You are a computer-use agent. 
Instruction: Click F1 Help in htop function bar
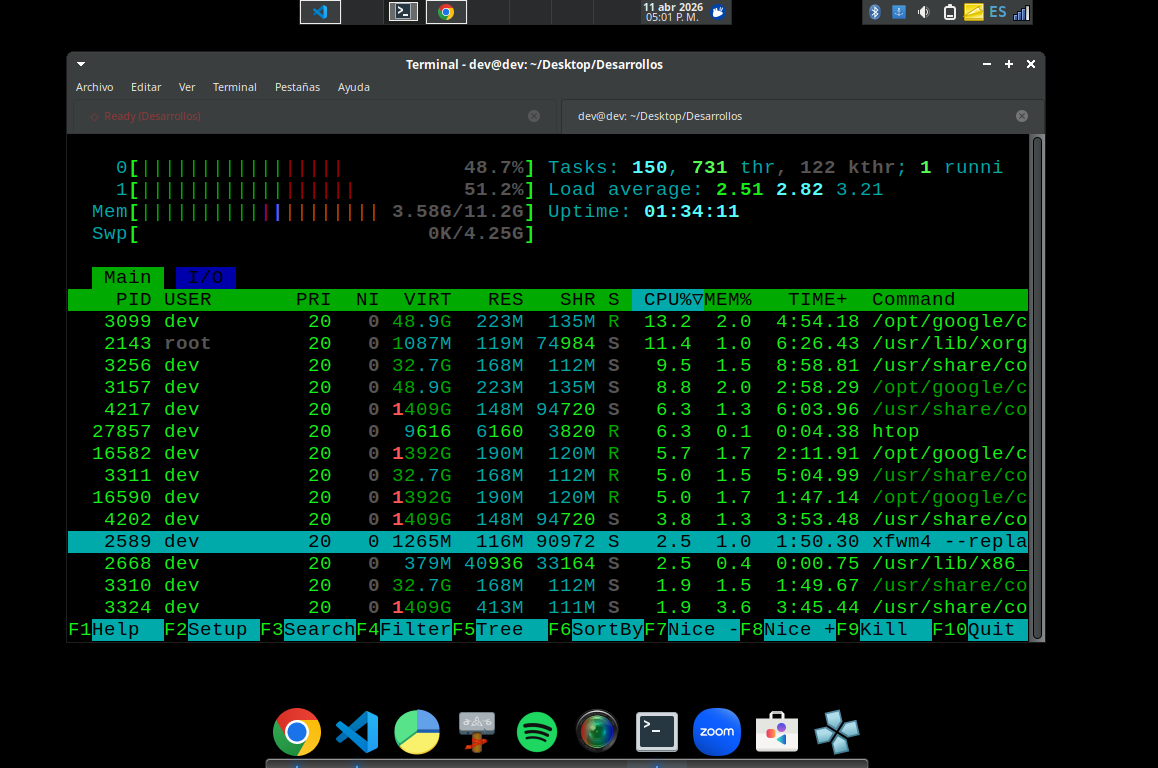[x=116, y=630]
